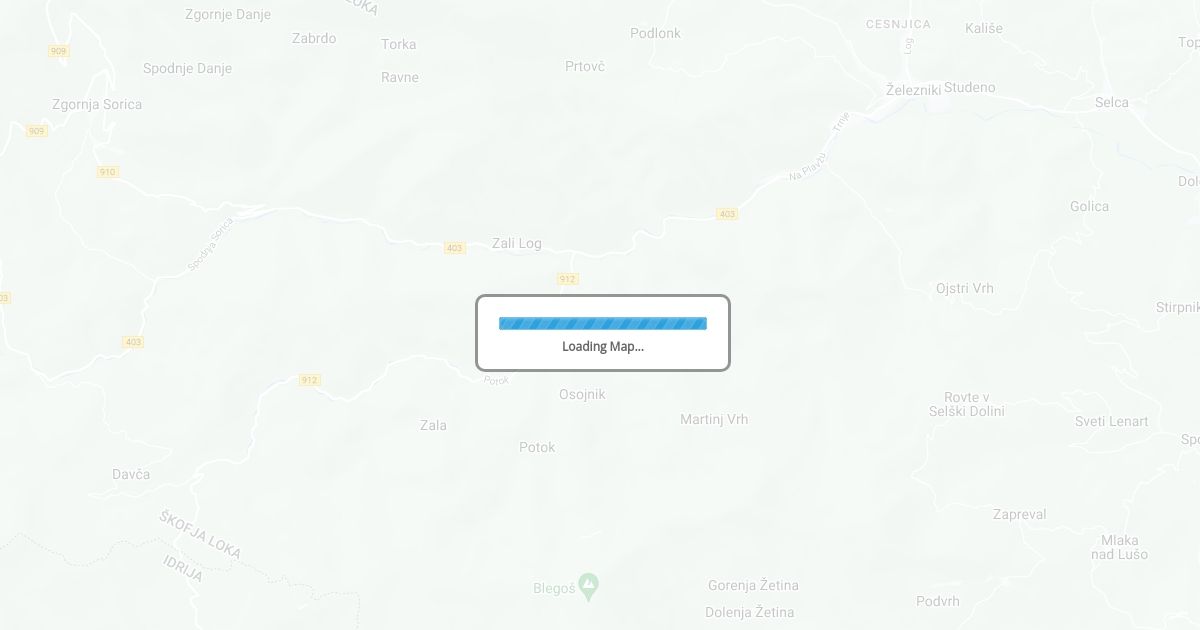
Task: Click the Davča village label
Action: coord(131,474)
